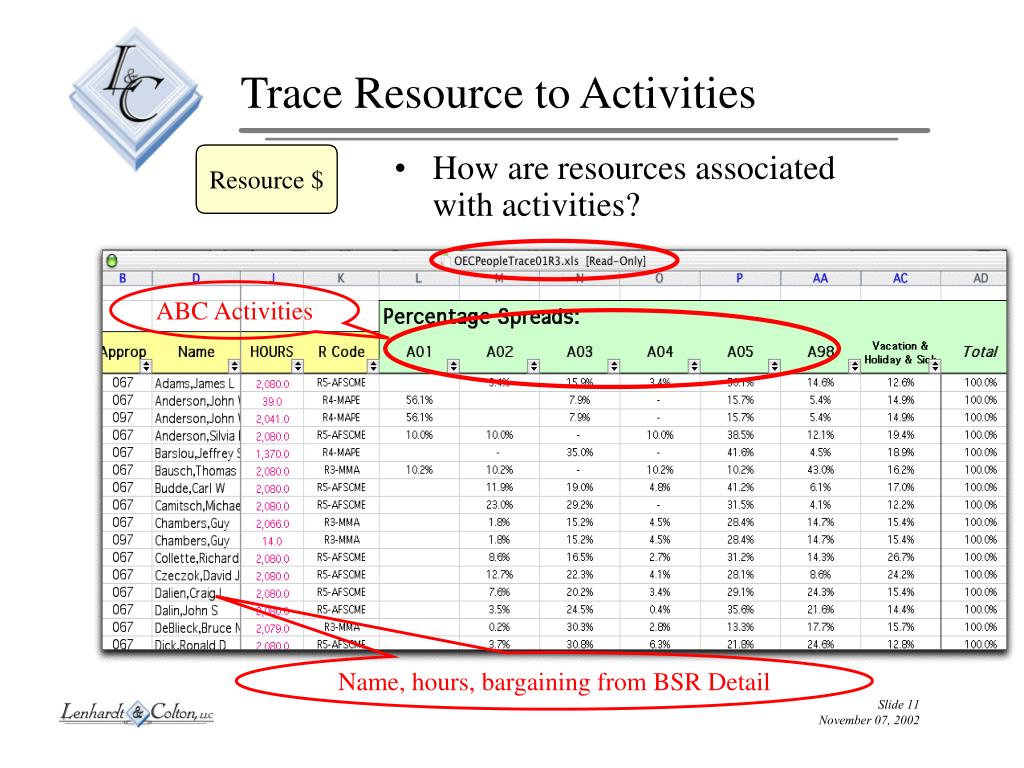The width and height of the screenshot is (1024, 768).
Task: Click the 30.3% cell in DeBlieck row
Action: point(579,628)
